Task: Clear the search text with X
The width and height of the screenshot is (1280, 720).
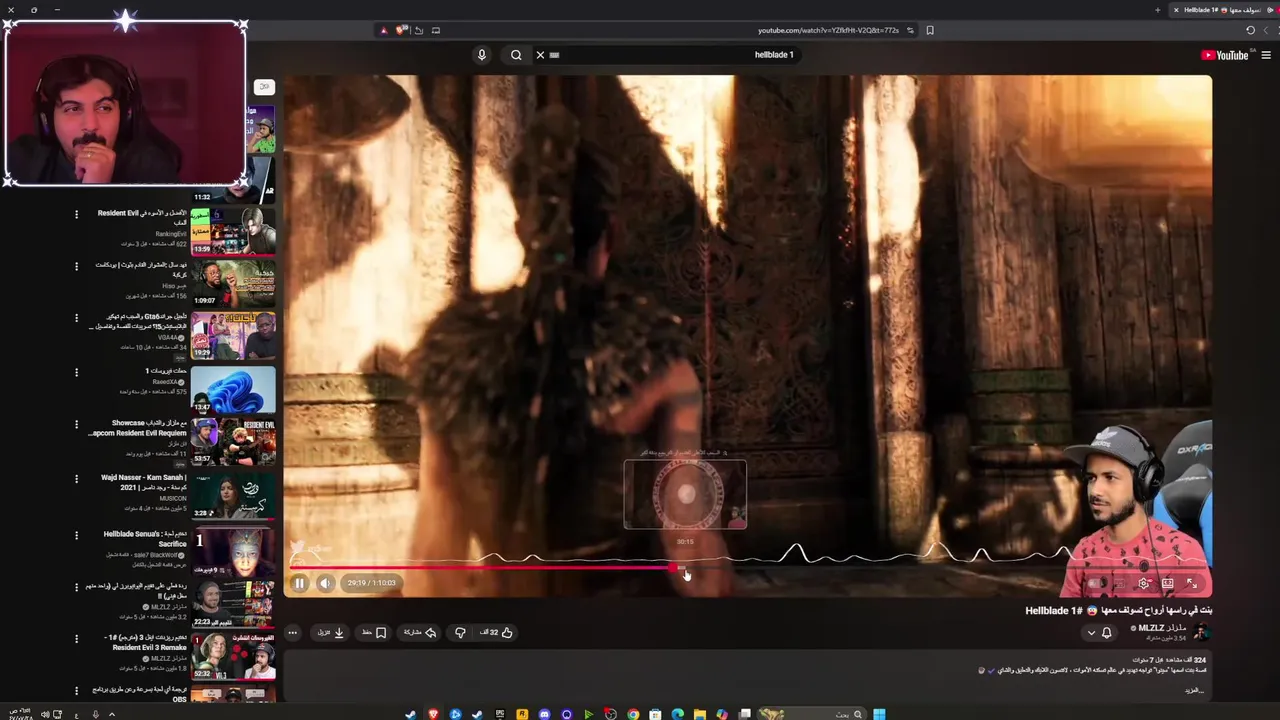Action: [540, 55]
